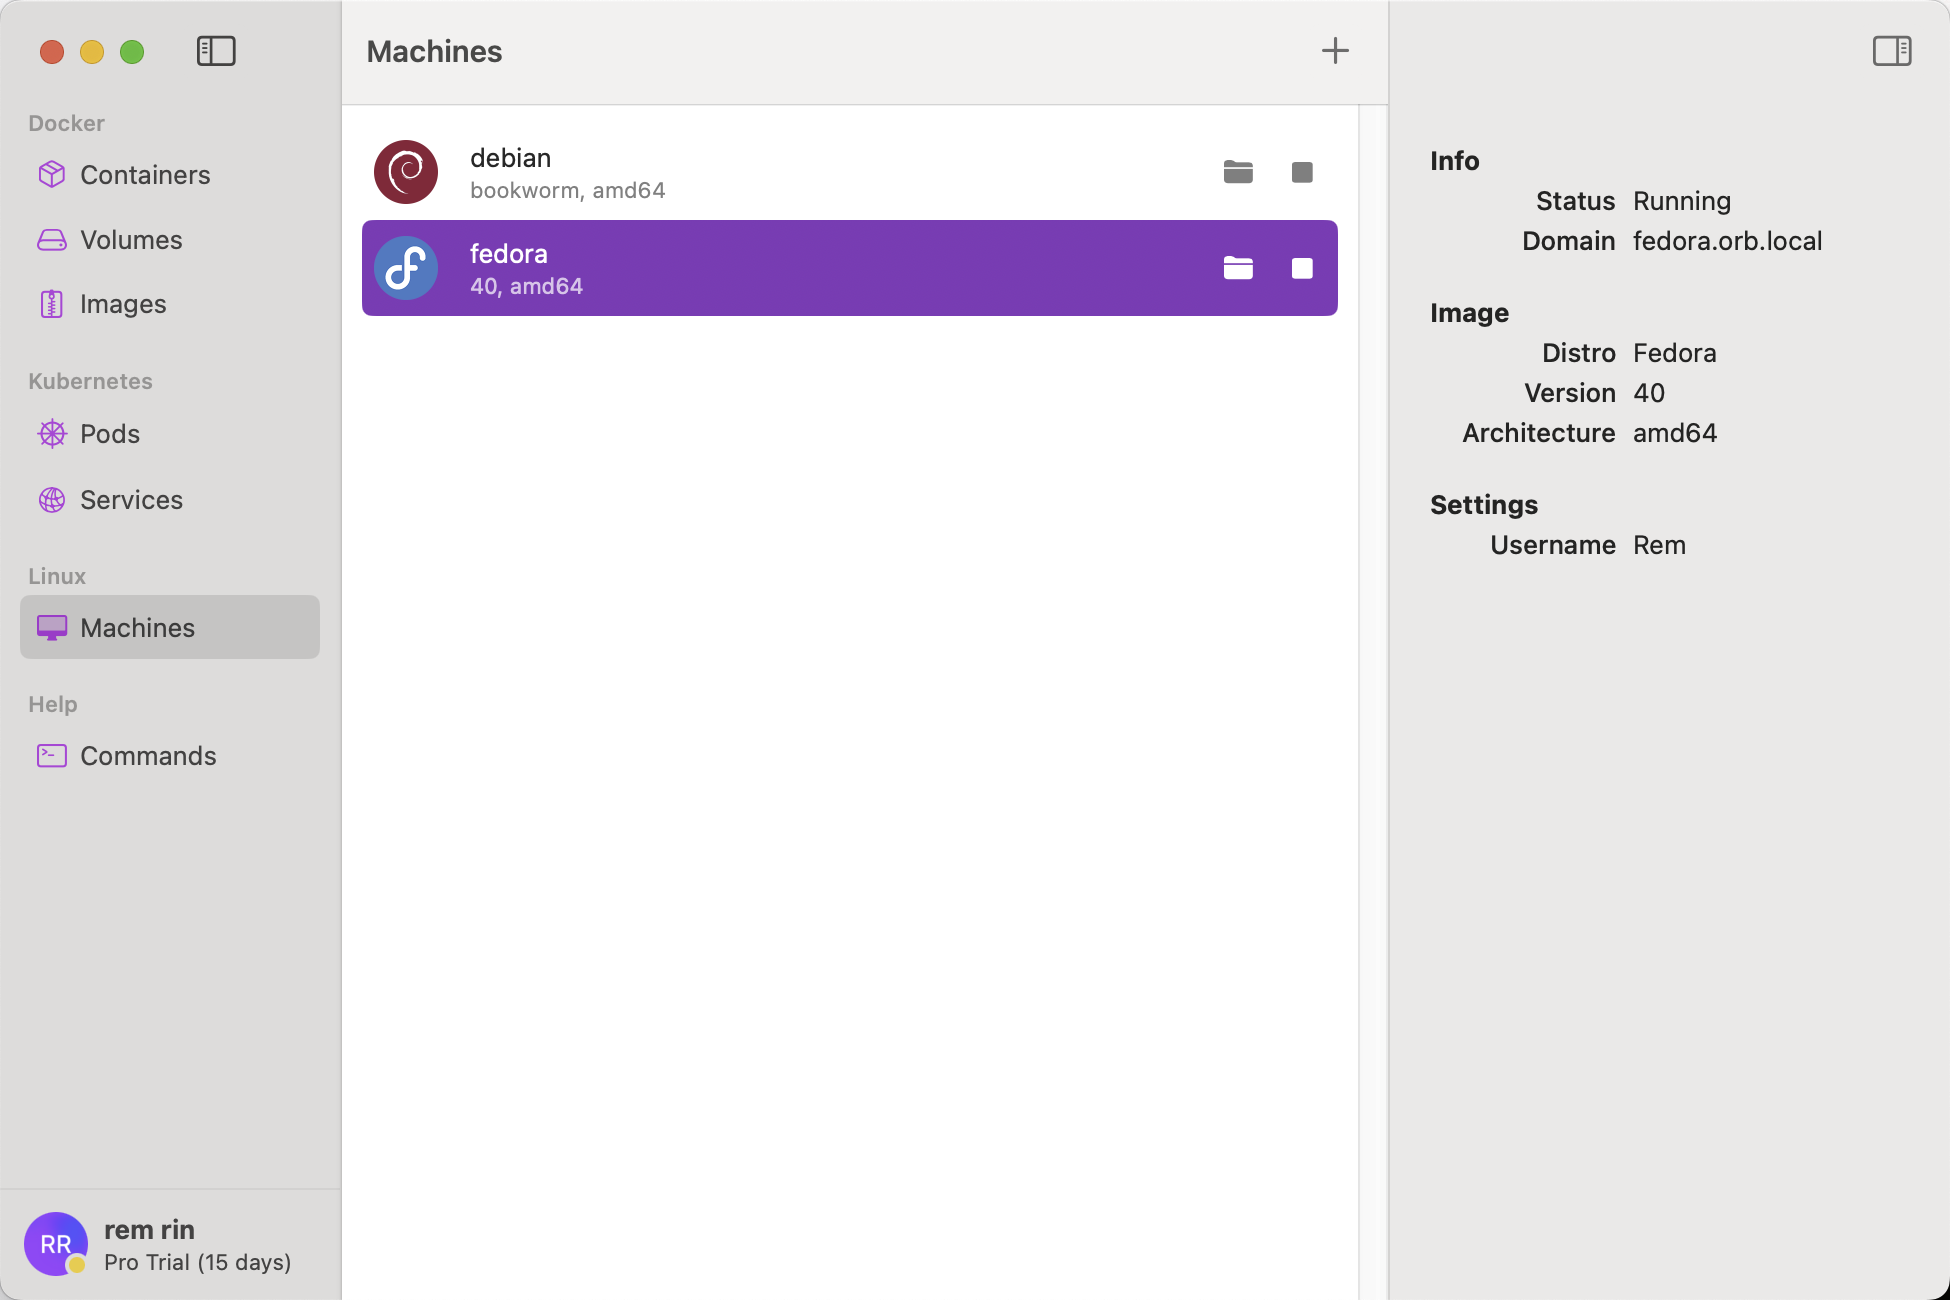Click the Commands terminal icon
The width and height of the screenshot is (1950, 1300).
52,756
